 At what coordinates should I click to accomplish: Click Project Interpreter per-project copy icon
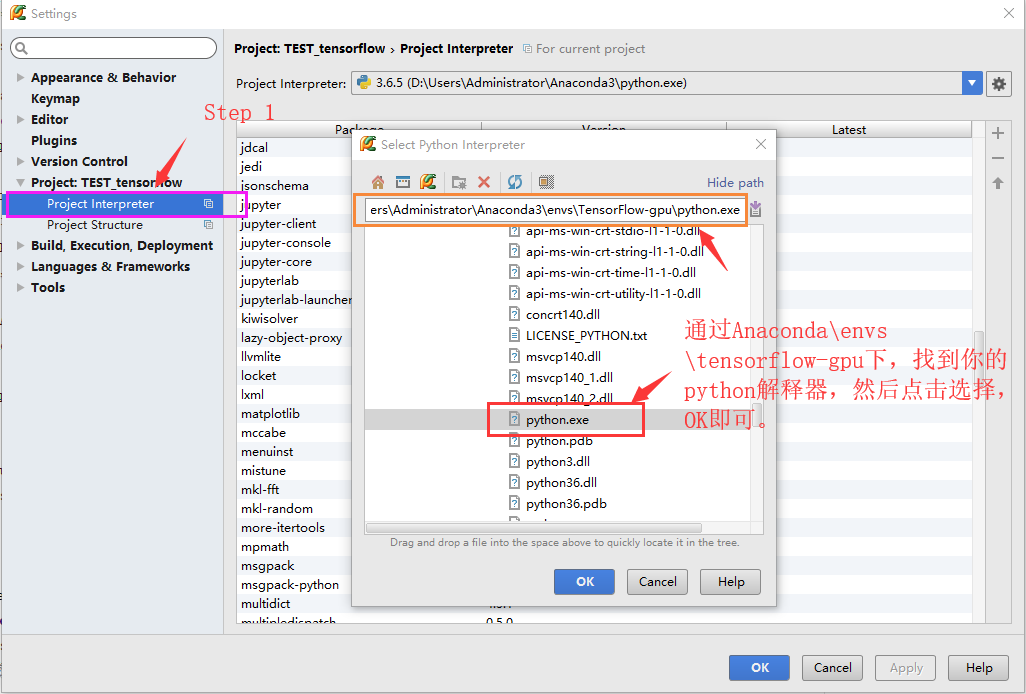point(209,204)
